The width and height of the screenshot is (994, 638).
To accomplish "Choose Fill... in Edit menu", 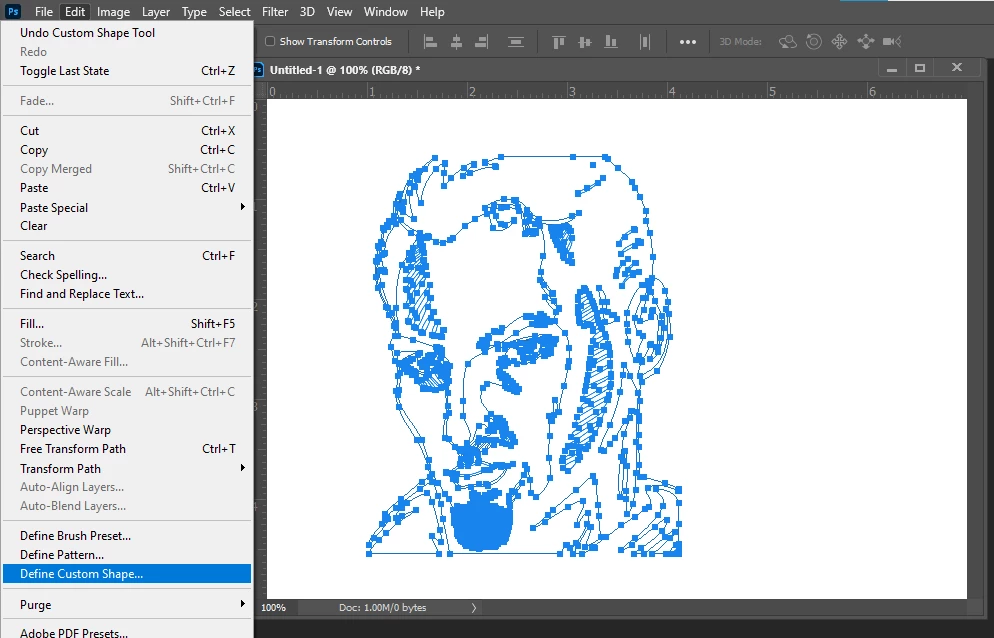I will (x=127, y=323).
